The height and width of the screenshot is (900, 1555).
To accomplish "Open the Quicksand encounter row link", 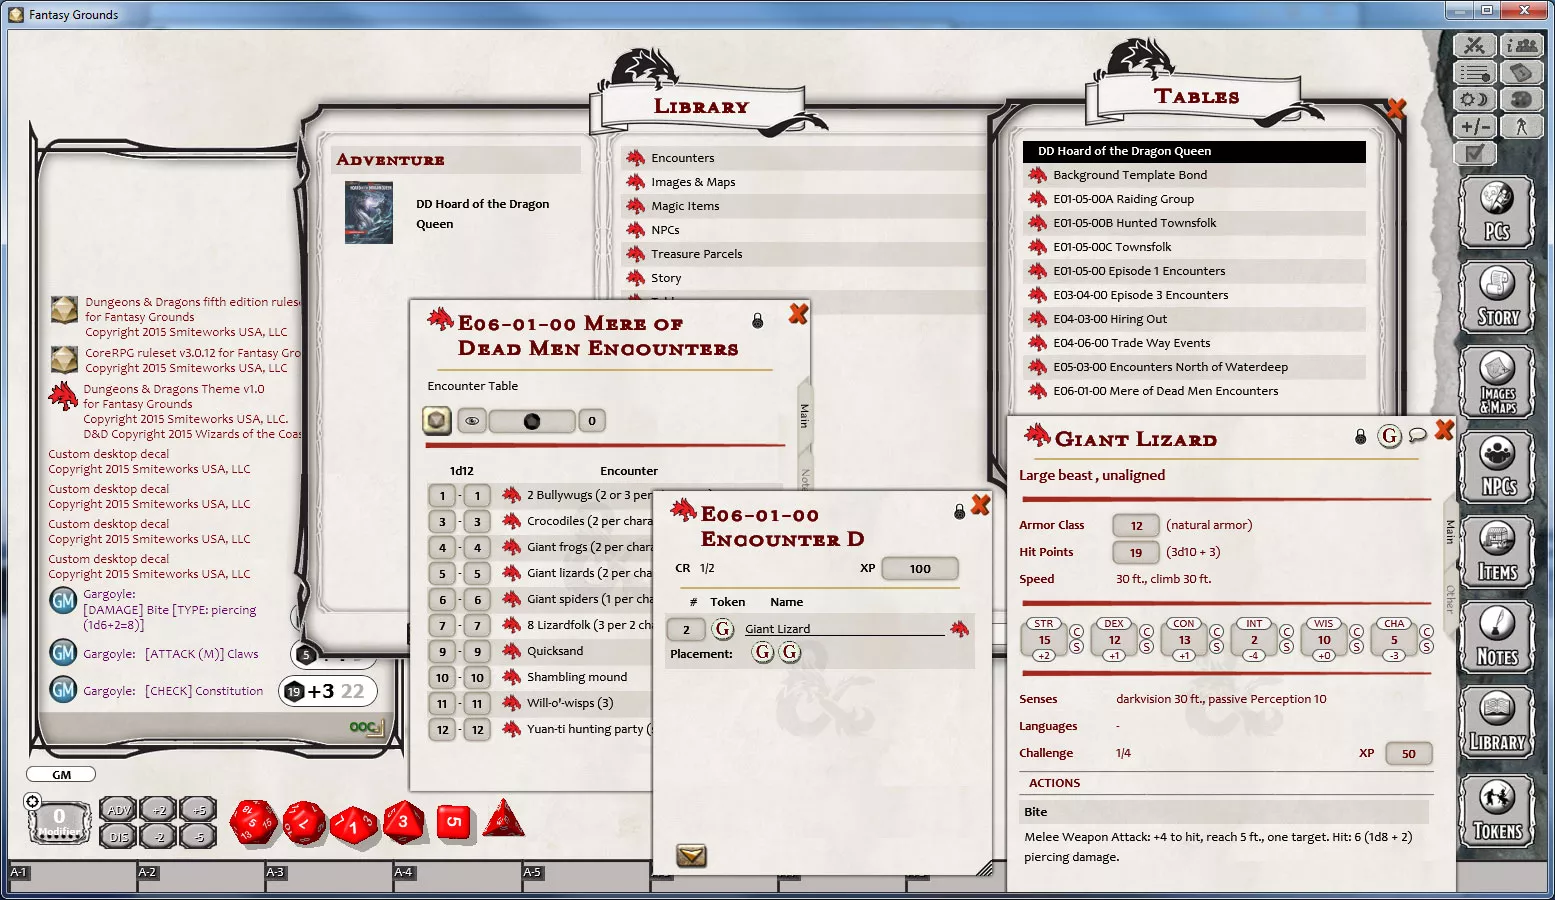I will (x=511, y=651).
